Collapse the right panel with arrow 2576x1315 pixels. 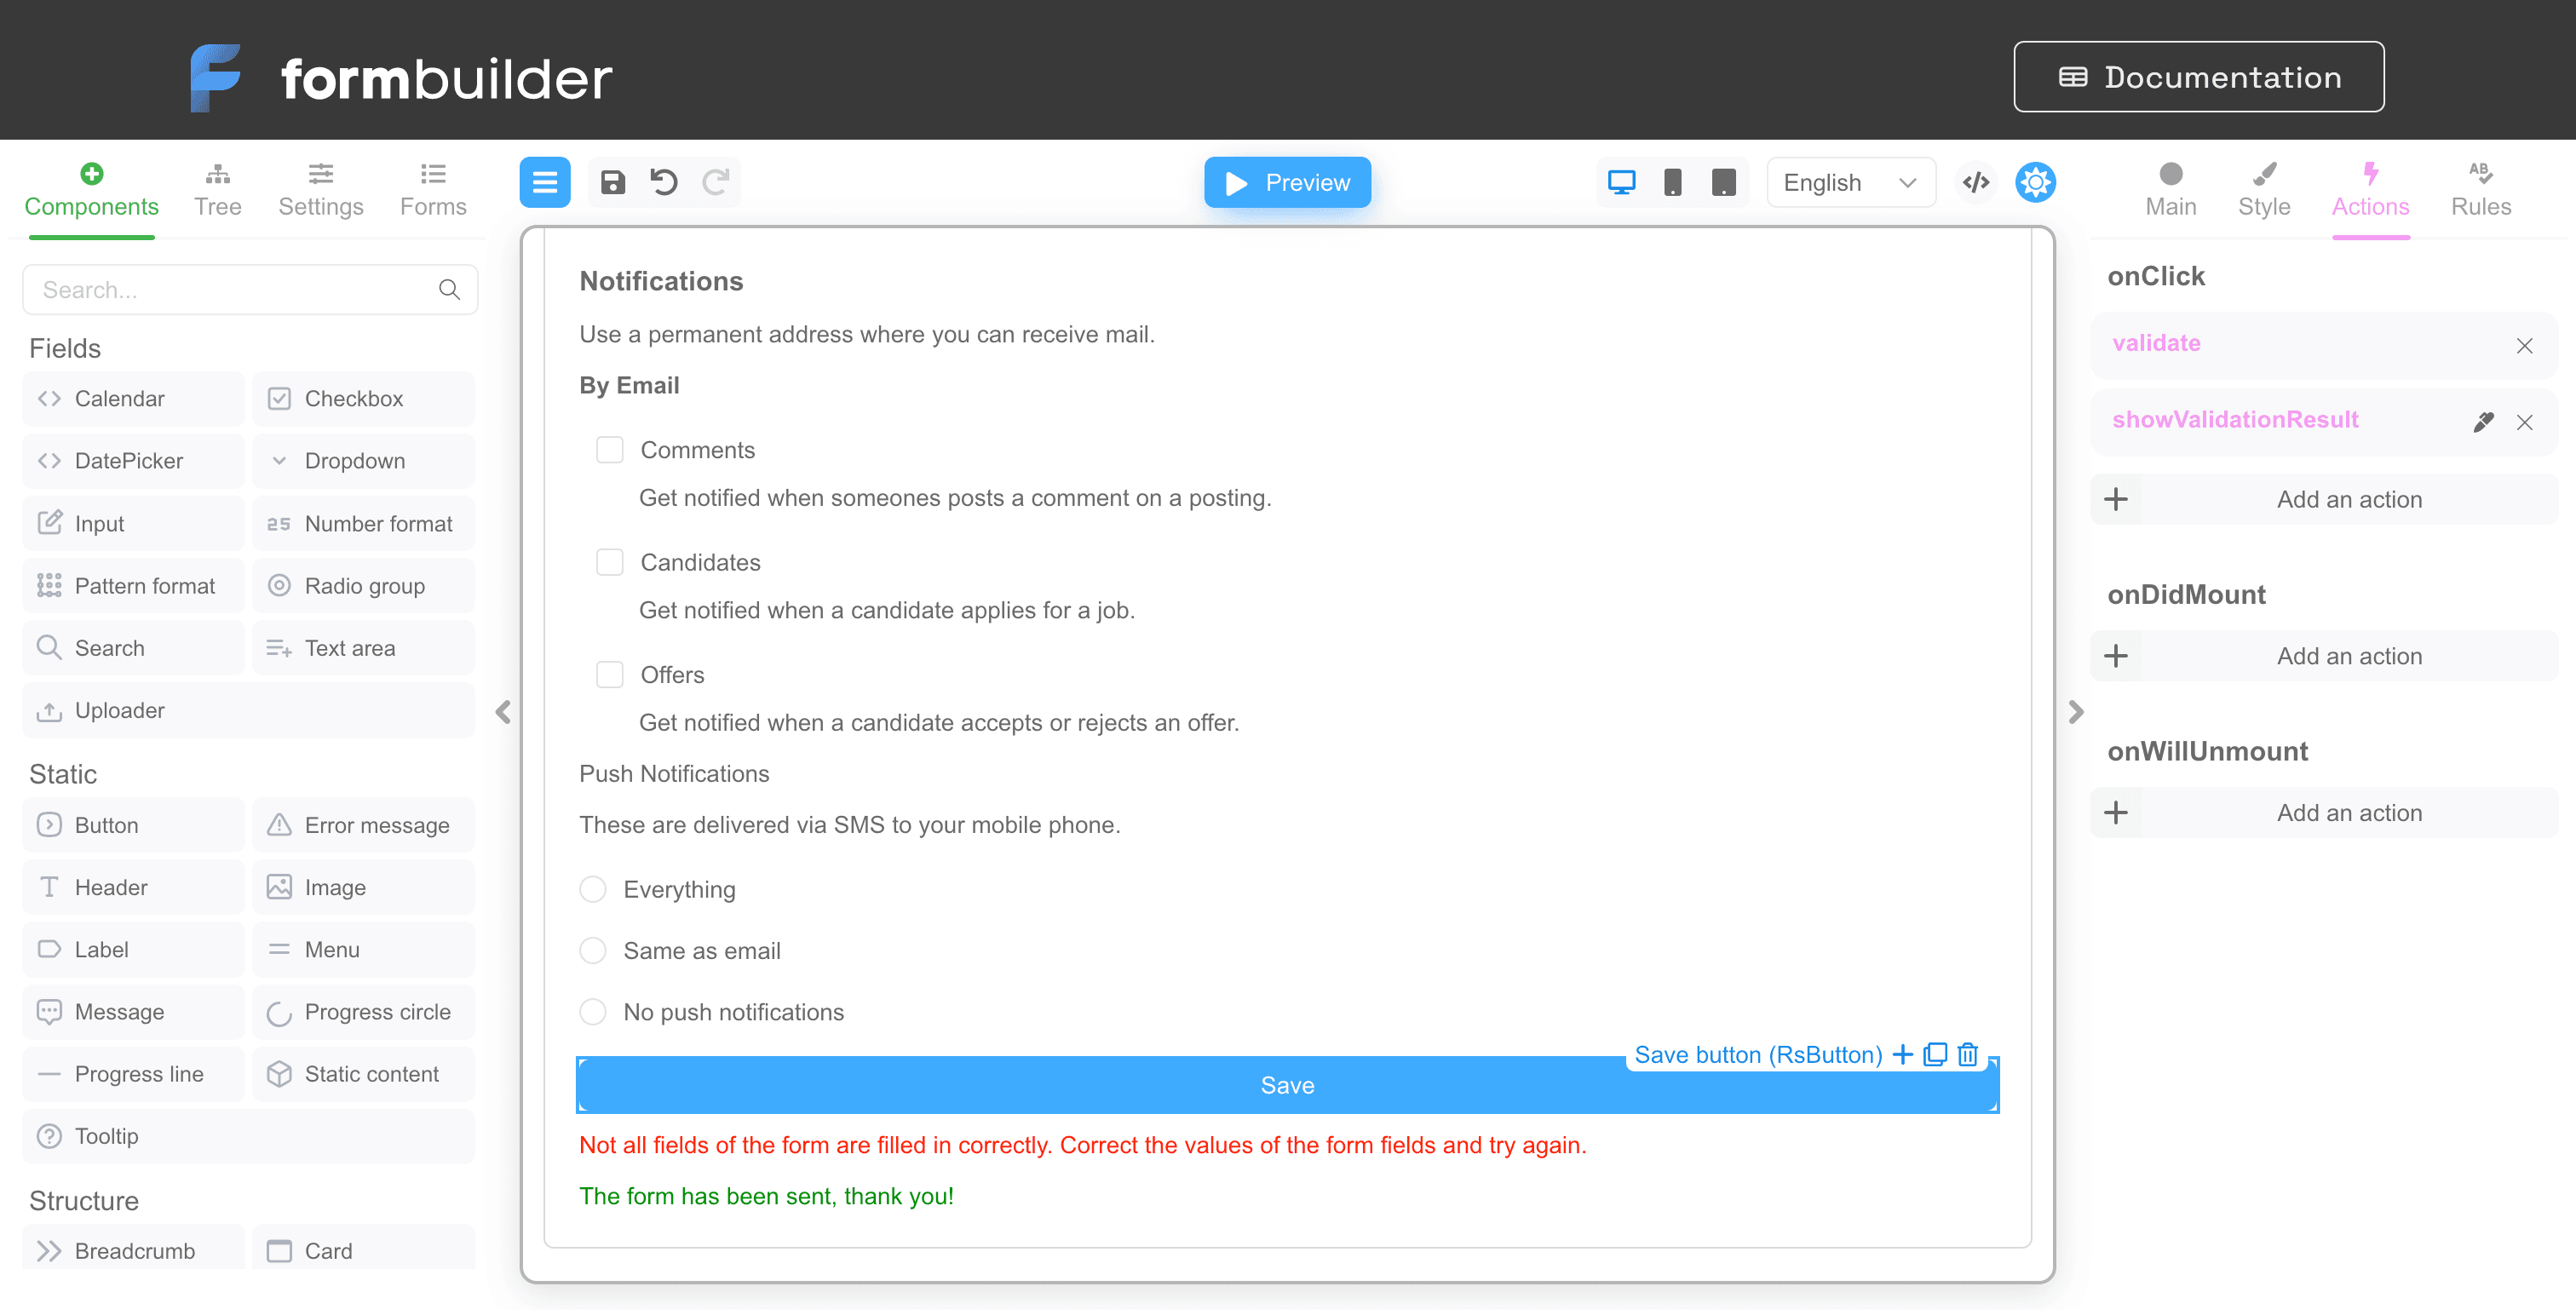(x=2075, y=712)
